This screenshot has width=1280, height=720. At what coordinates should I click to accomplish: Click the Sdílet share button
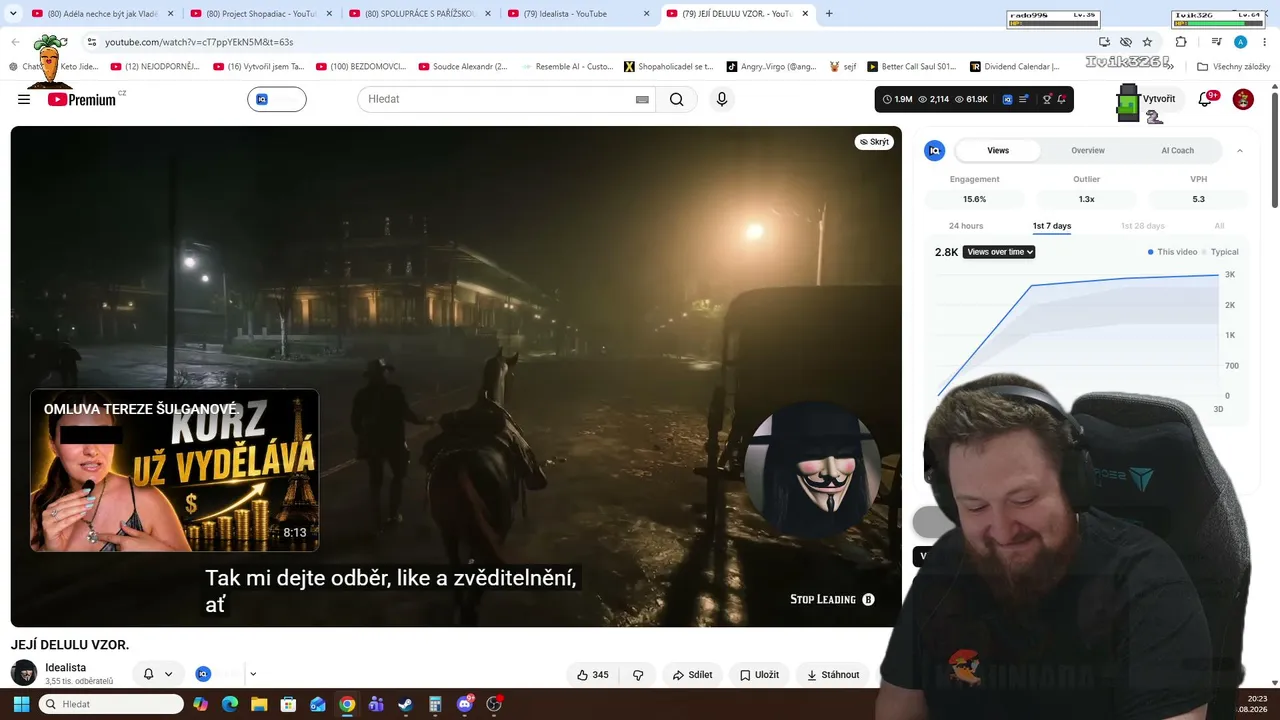point(692,675)
